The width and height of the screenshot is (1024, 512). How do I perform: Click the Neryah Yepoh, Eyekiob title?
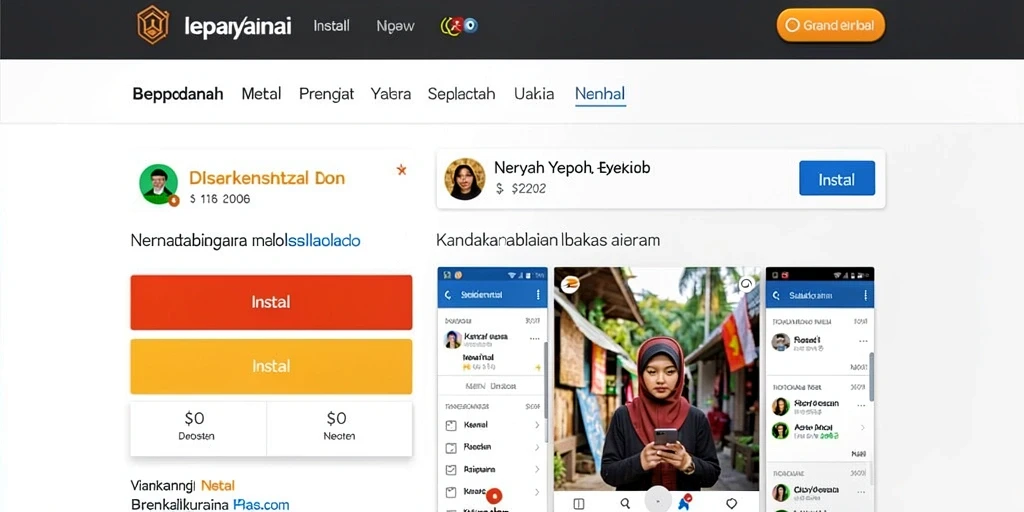pos(572,168)
